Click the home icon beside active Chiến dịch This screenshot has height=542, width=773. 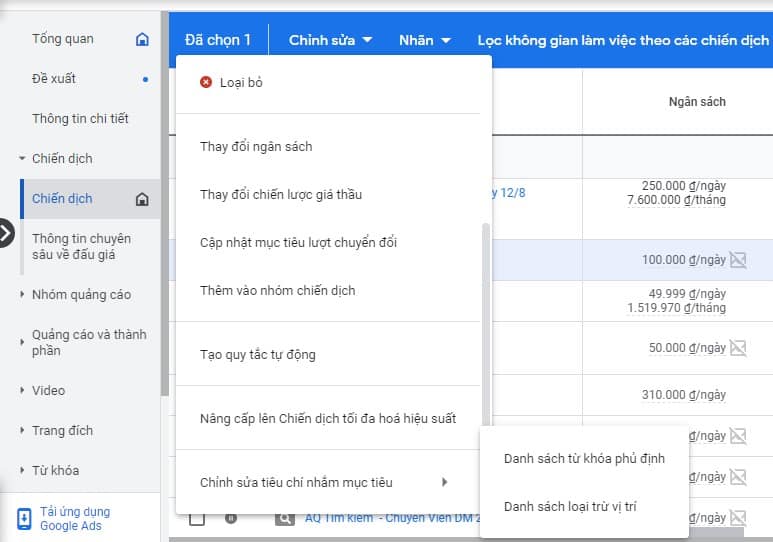point(142,199)
